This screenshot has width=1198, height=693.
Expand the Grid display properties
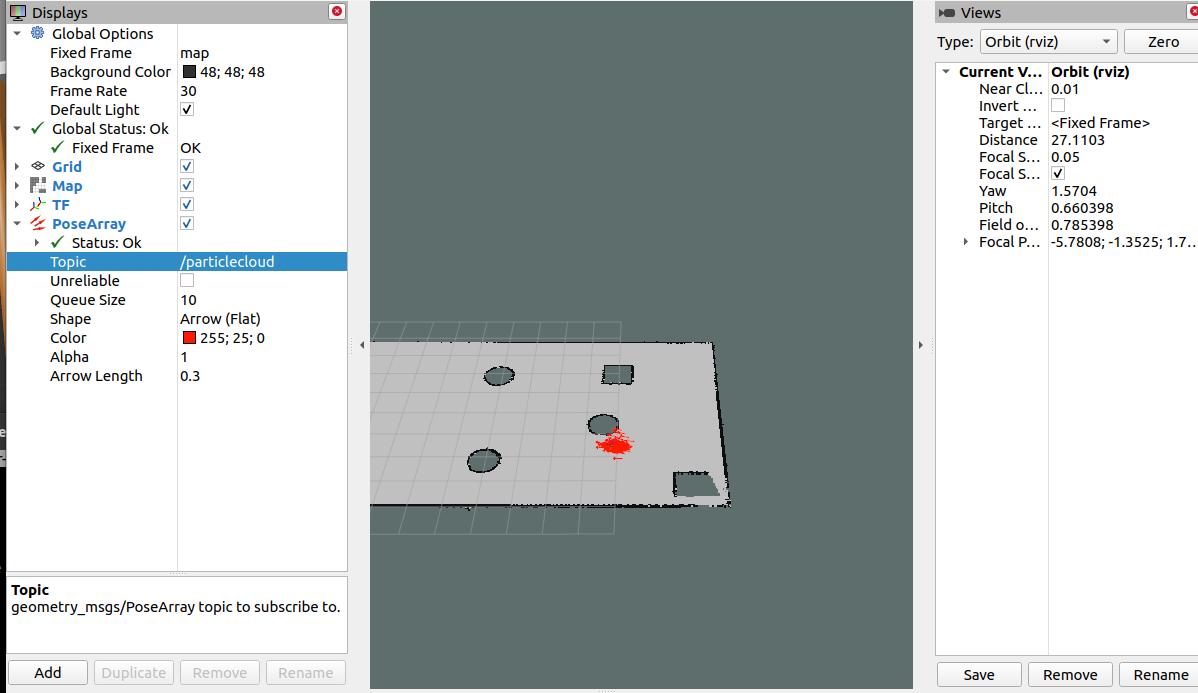point(17,167)
